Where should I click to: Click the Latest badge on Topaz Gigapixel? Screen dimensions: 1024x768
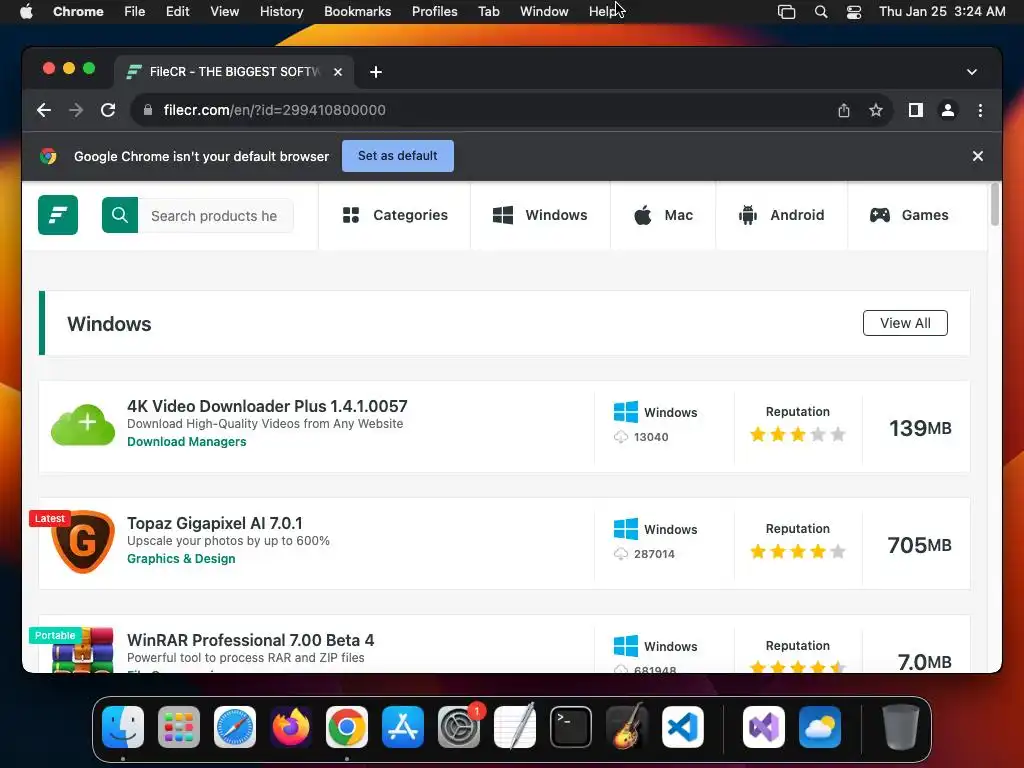pos(50,519)
